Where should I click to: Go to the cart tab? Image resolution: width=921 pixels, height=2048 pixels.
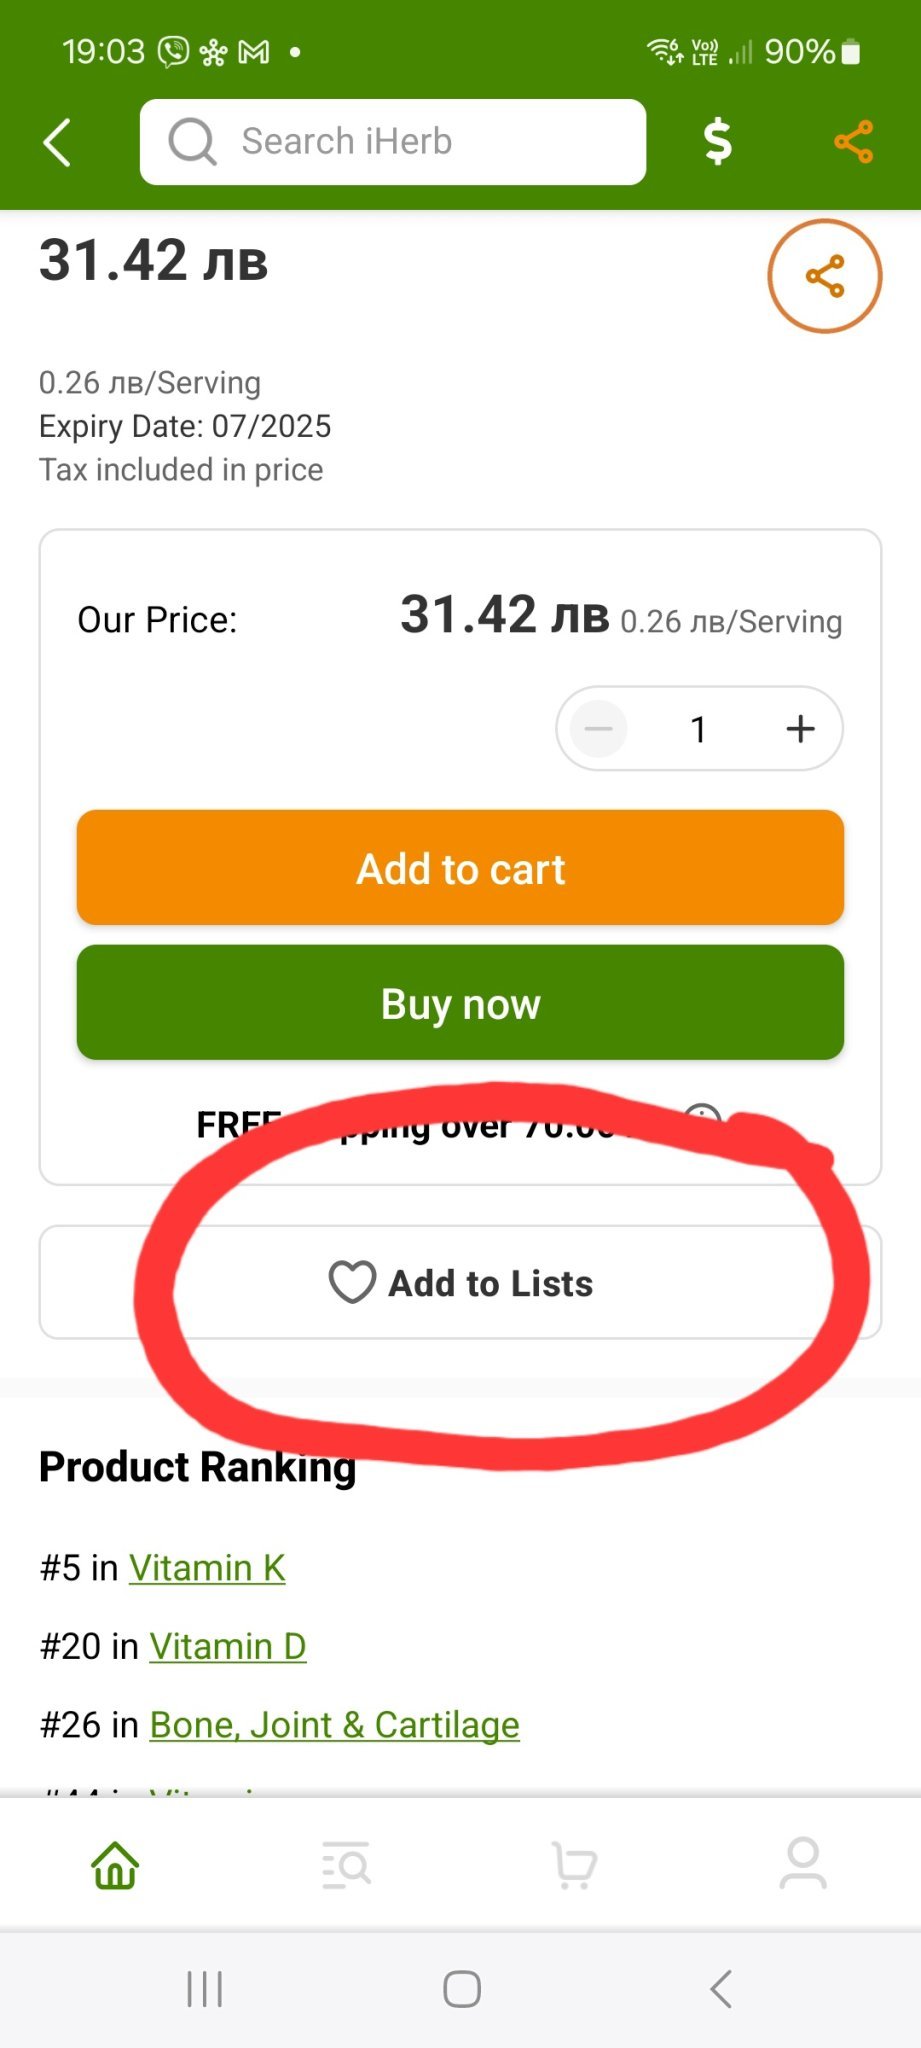coord(575,1865)
